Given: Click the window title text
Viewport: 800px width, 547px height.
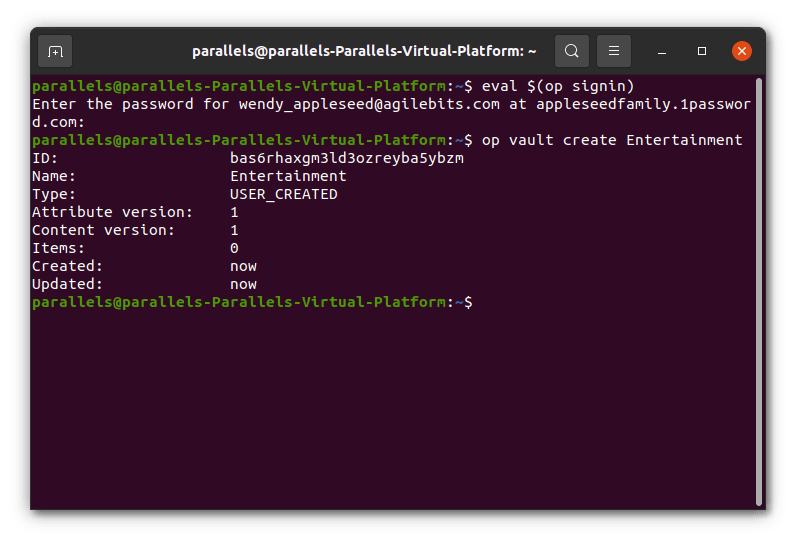Looking at the screenshot, I should point(364,51).
